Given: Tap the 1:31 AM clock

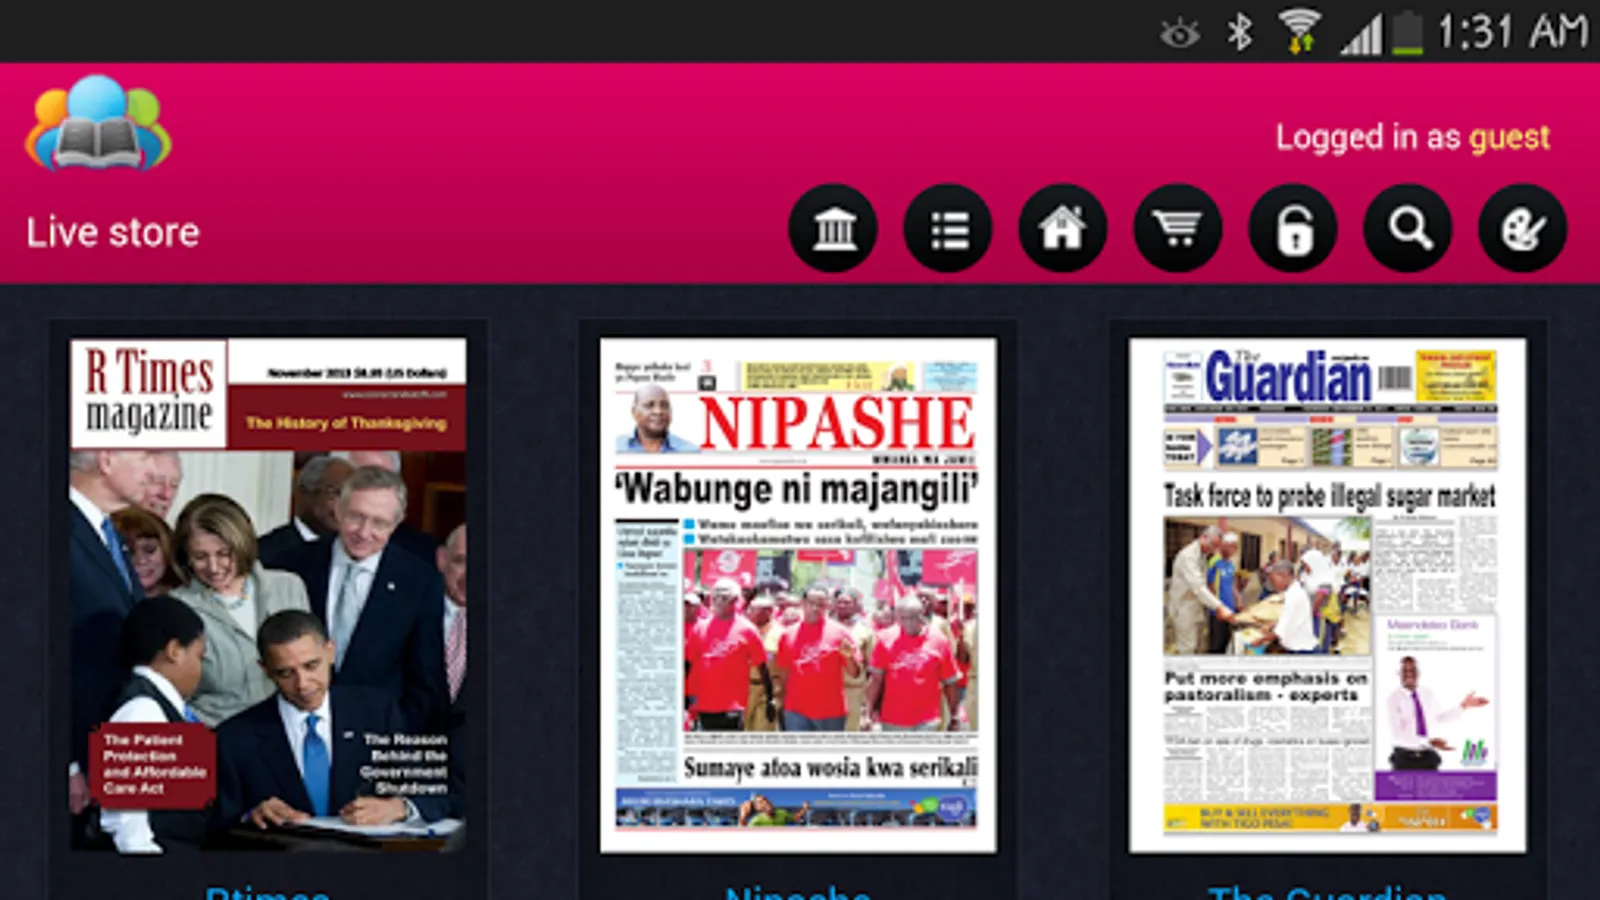Looking at the screenshot, I should point(1512,32).
